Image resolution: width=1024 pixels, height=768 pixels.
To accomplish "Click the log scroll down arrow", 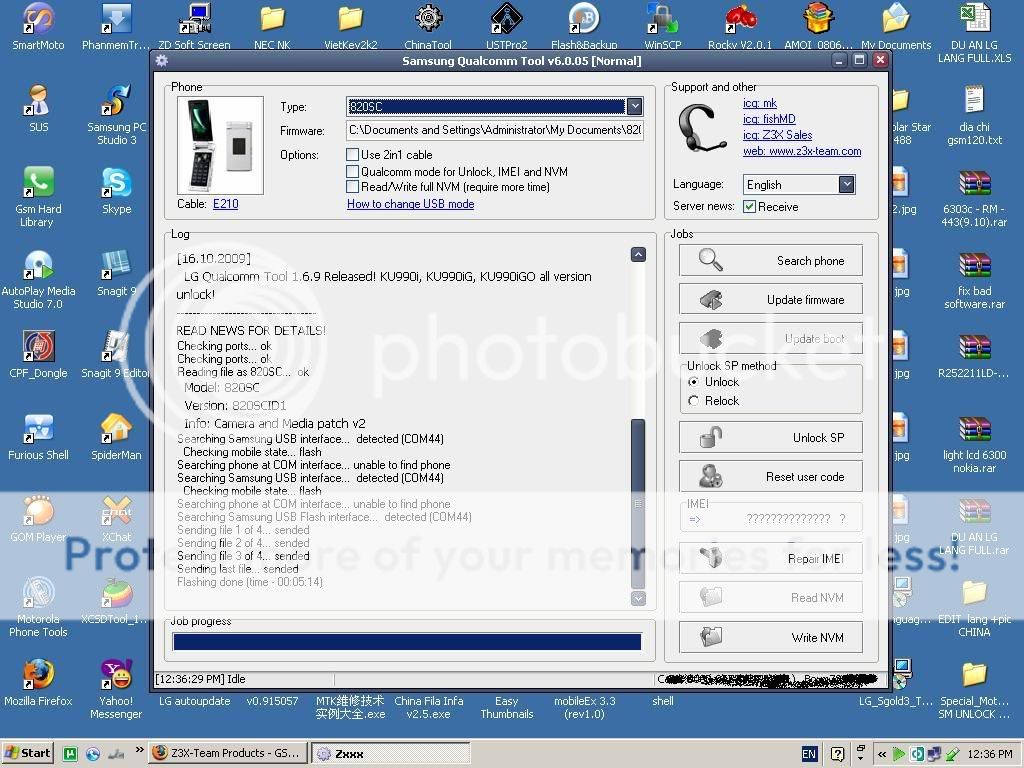I will pyautogui.click(x=638, y=598).
